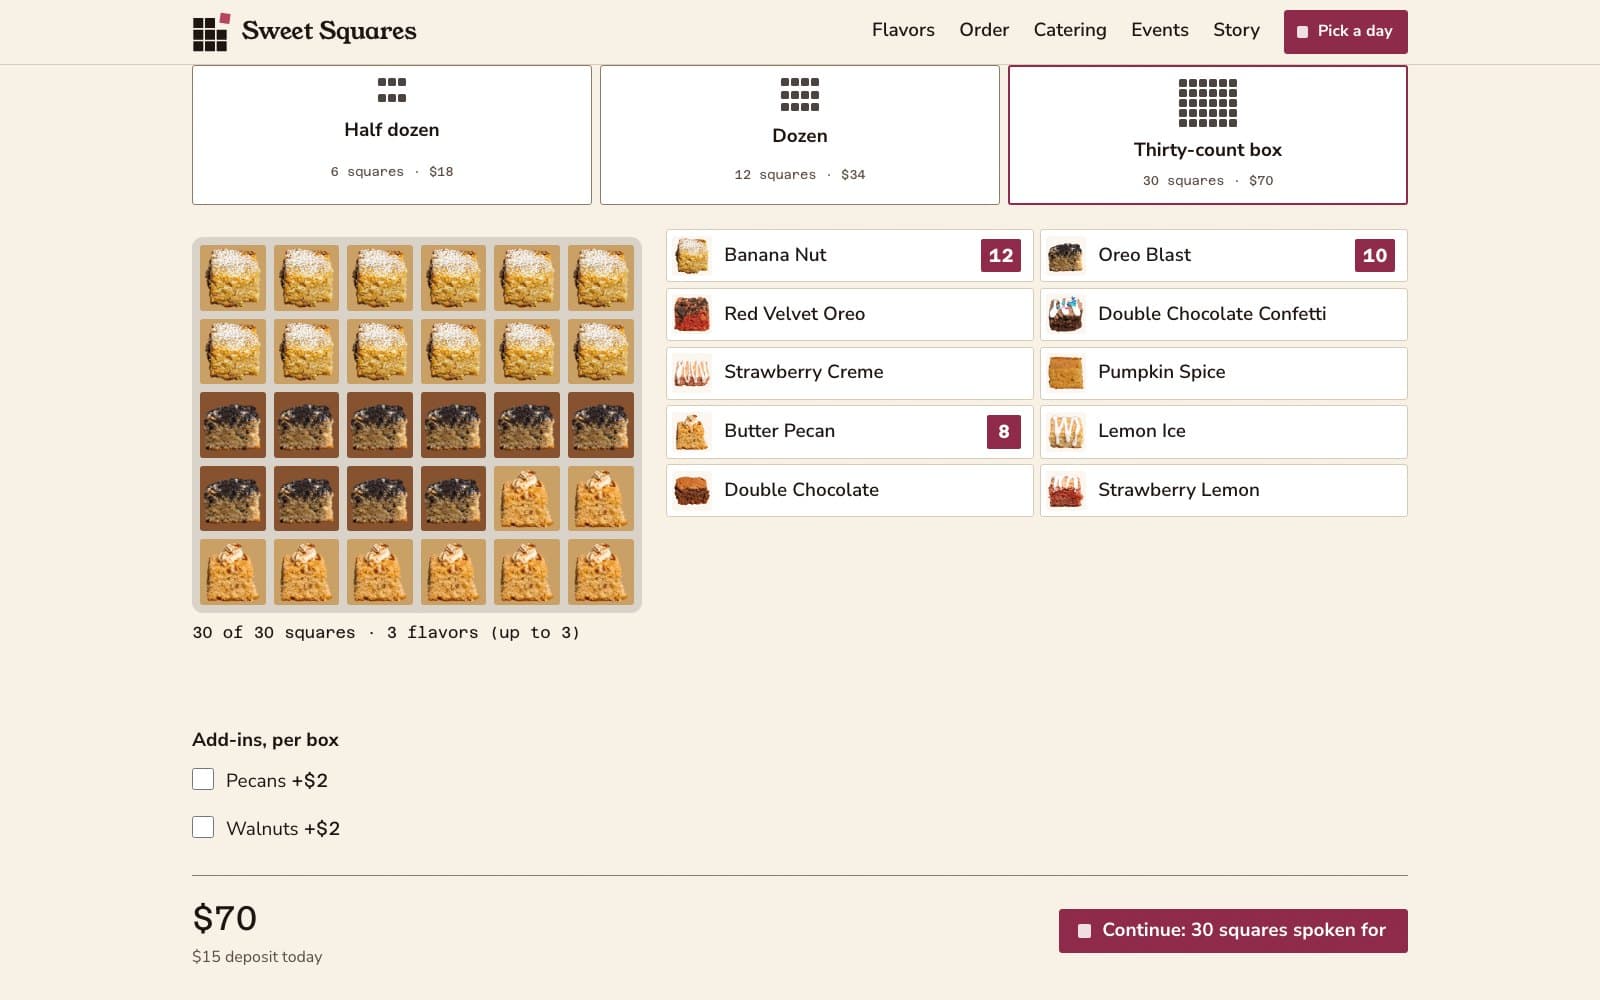This screenshot has width=1600, height=1000.
Task: Select the Lemon Ice flavor label
Action: (1142, 431)
